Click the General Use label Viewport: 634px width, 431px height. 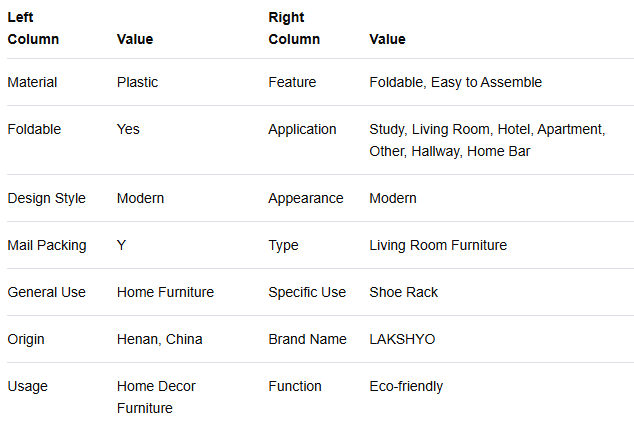46,292
